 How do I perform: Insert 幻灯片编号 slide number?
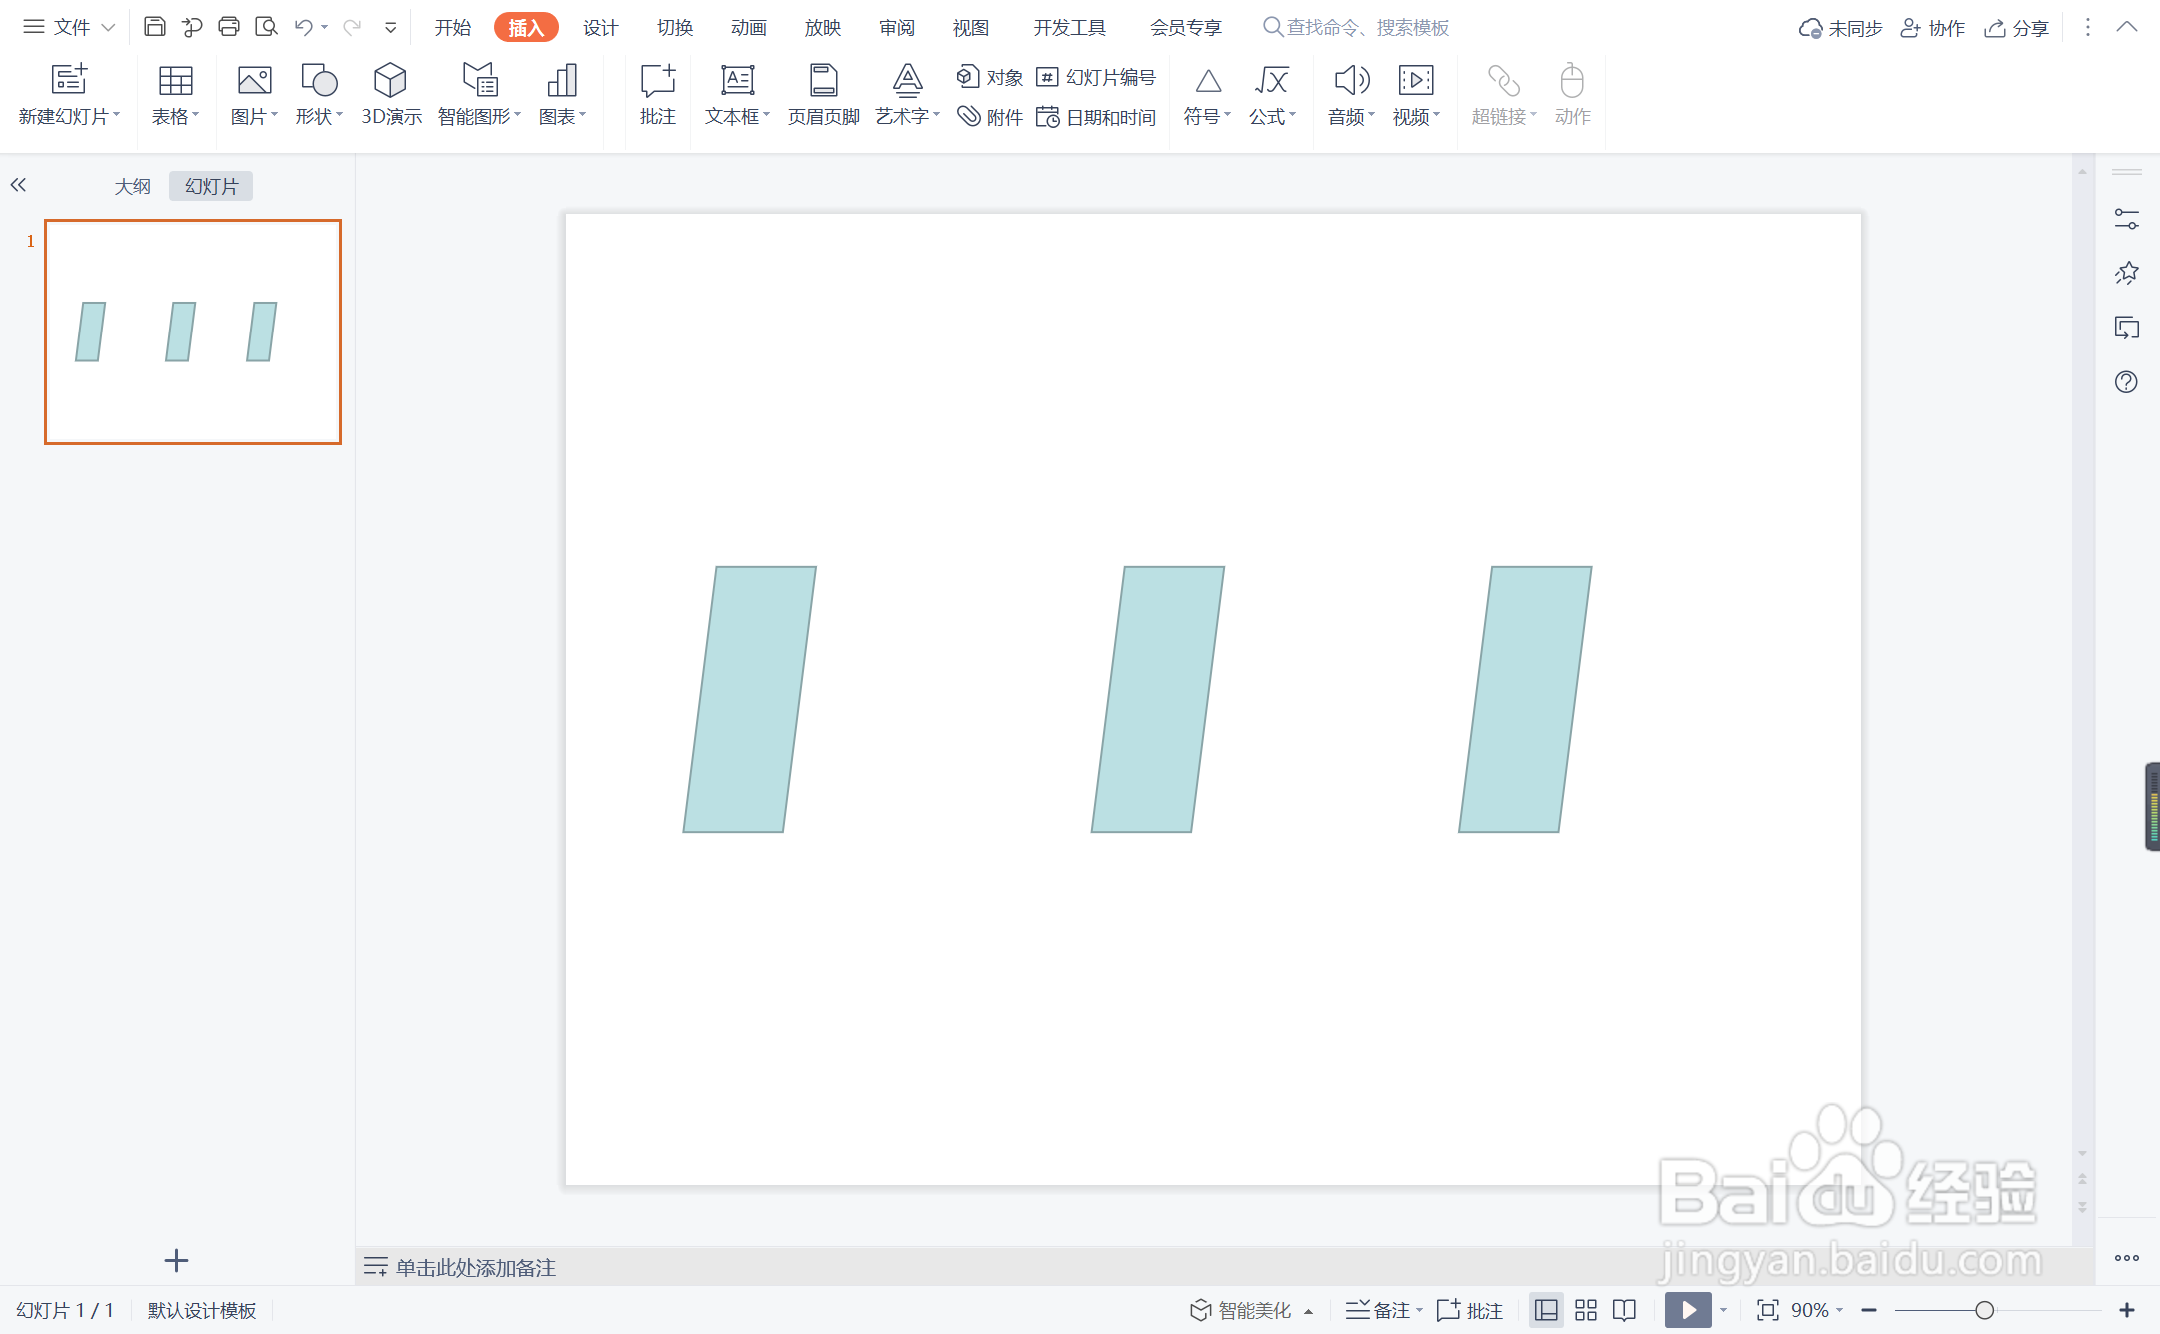(x=1097, y=77)
